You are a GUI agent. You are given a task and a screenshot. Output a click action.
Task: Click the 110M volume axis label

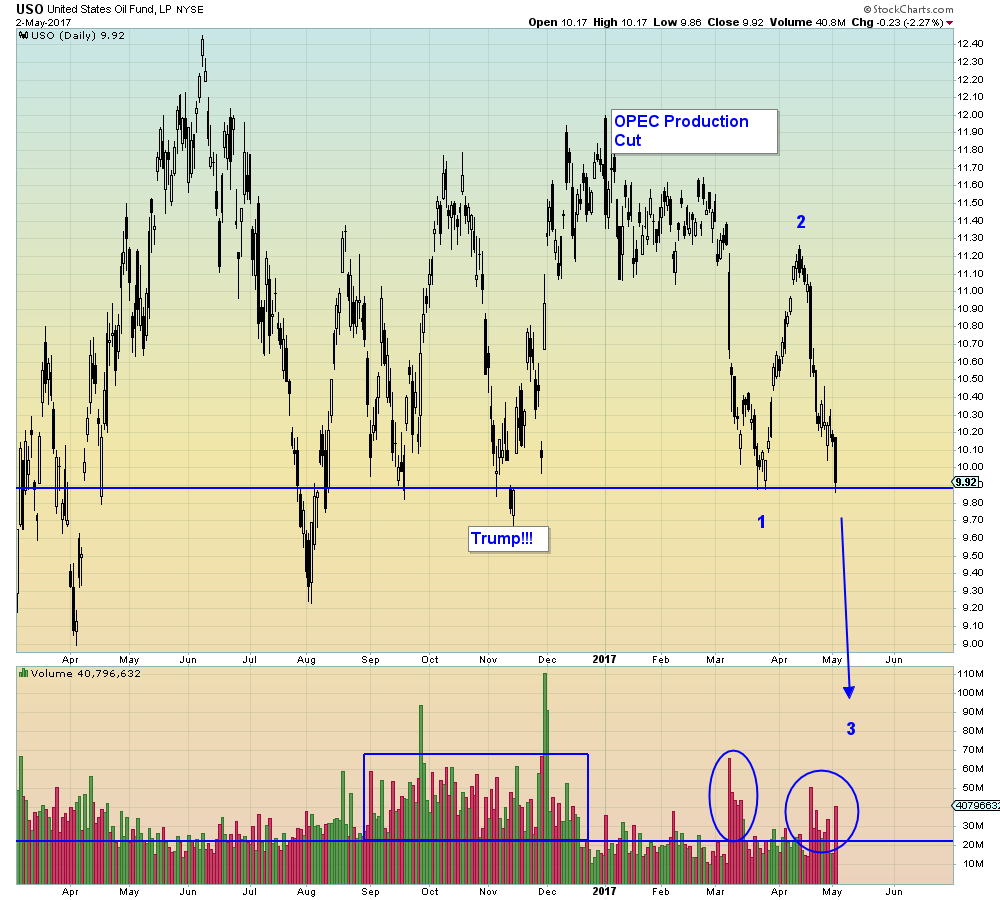coord(970,674)
